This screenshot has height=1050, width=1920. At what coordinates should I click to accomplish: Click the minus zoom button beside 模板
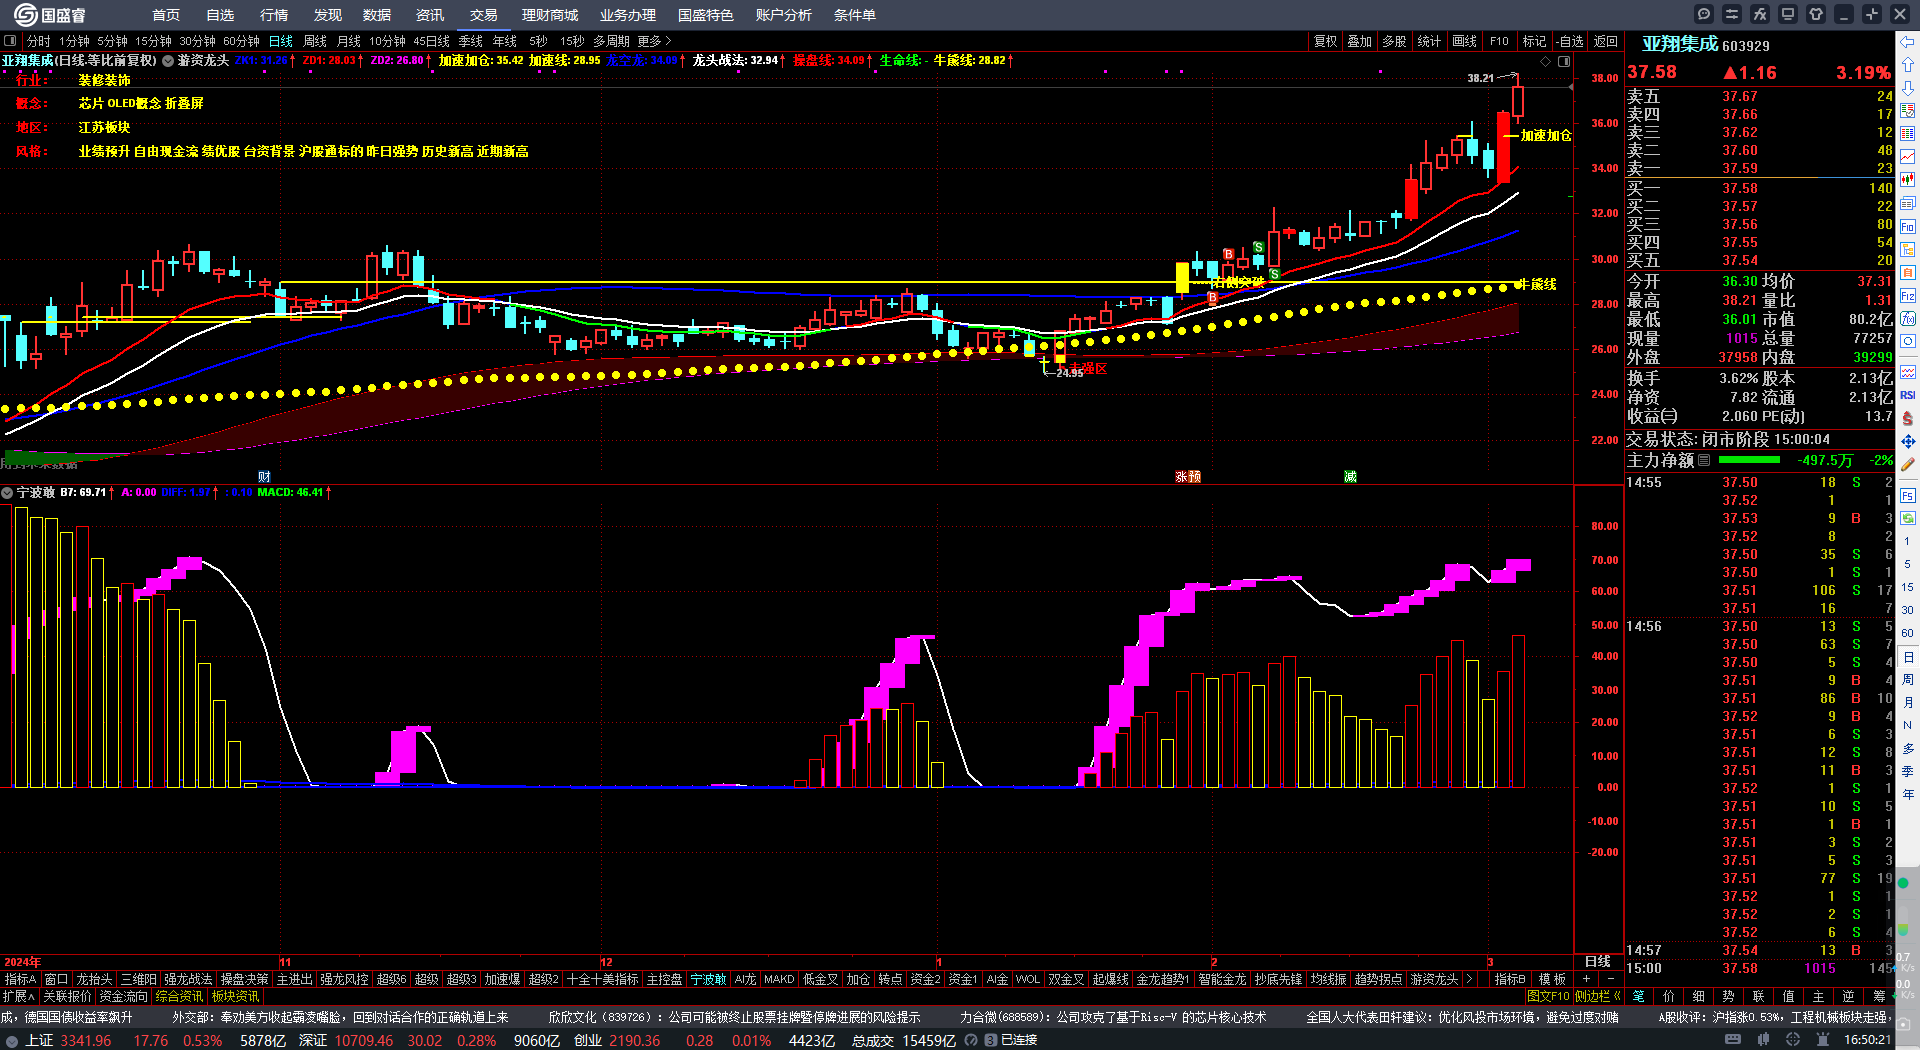[x=1611, y=979]
